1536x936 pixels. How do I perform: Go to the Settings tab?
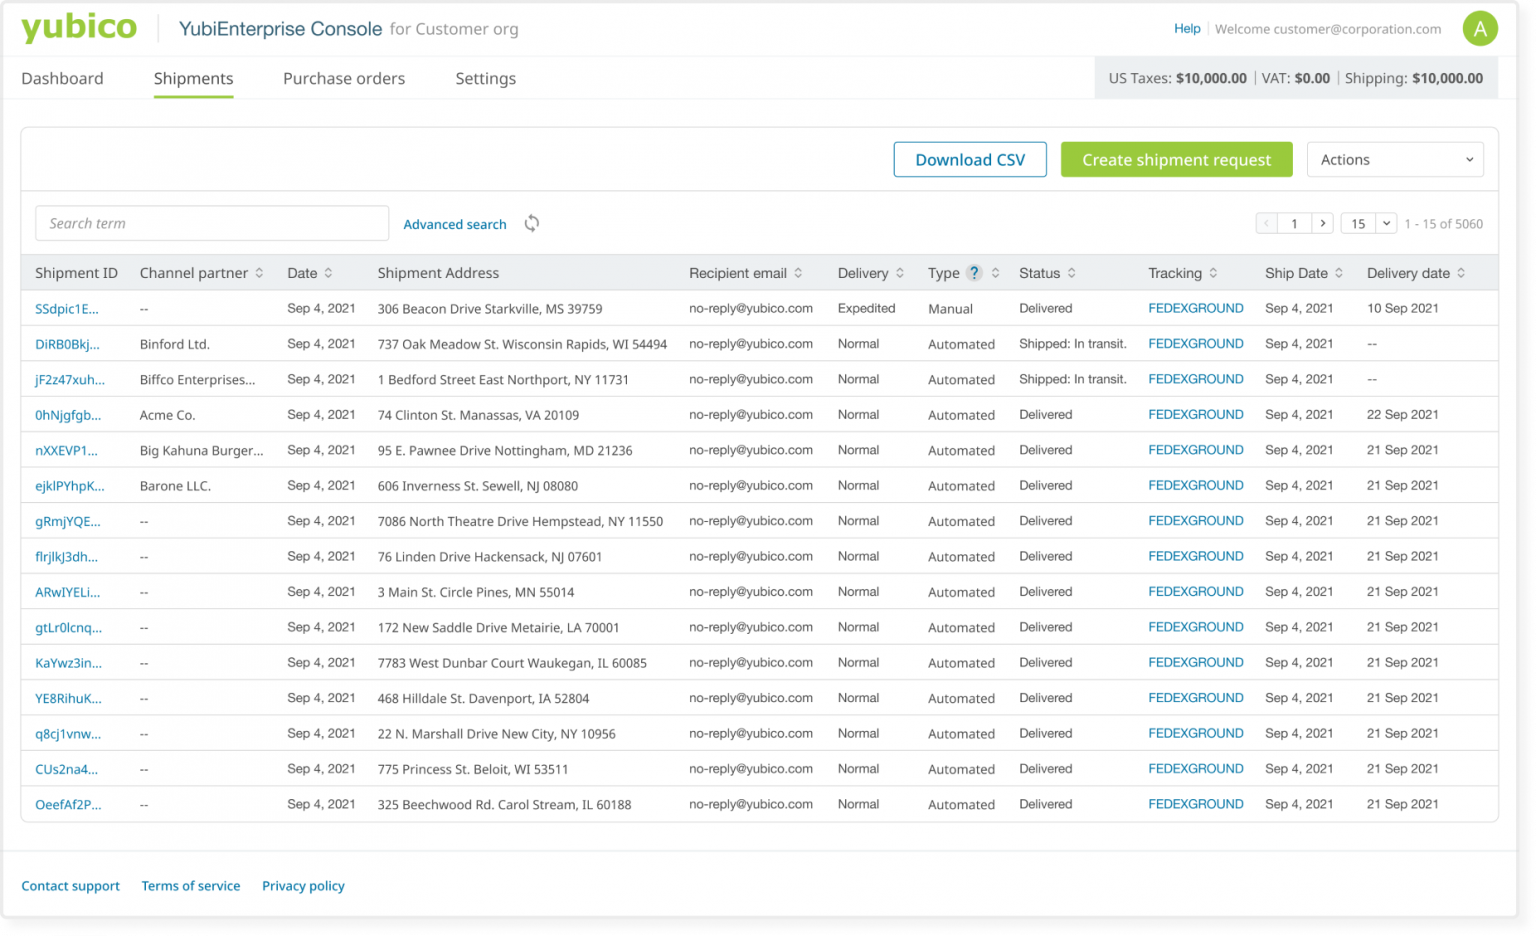pos(486,78)
